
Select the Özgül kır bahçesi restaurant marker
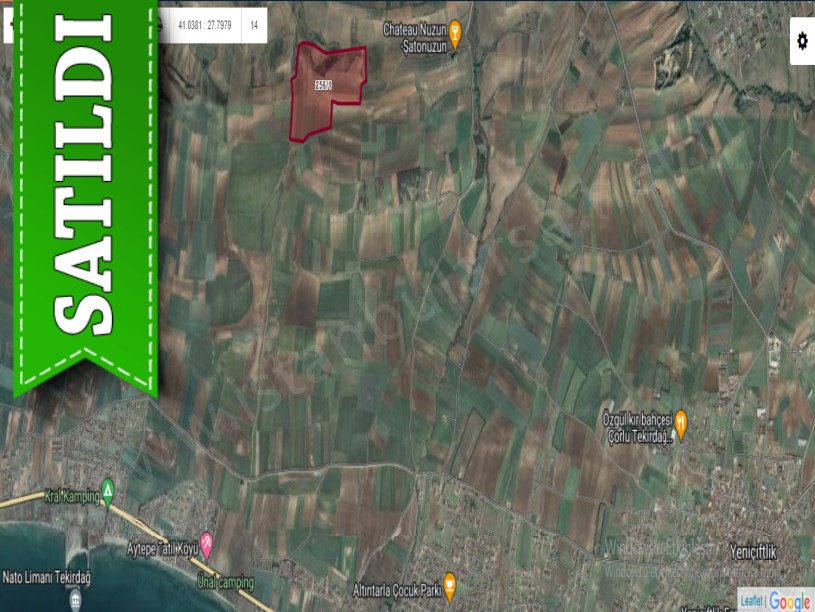click(x=681, y=421)
